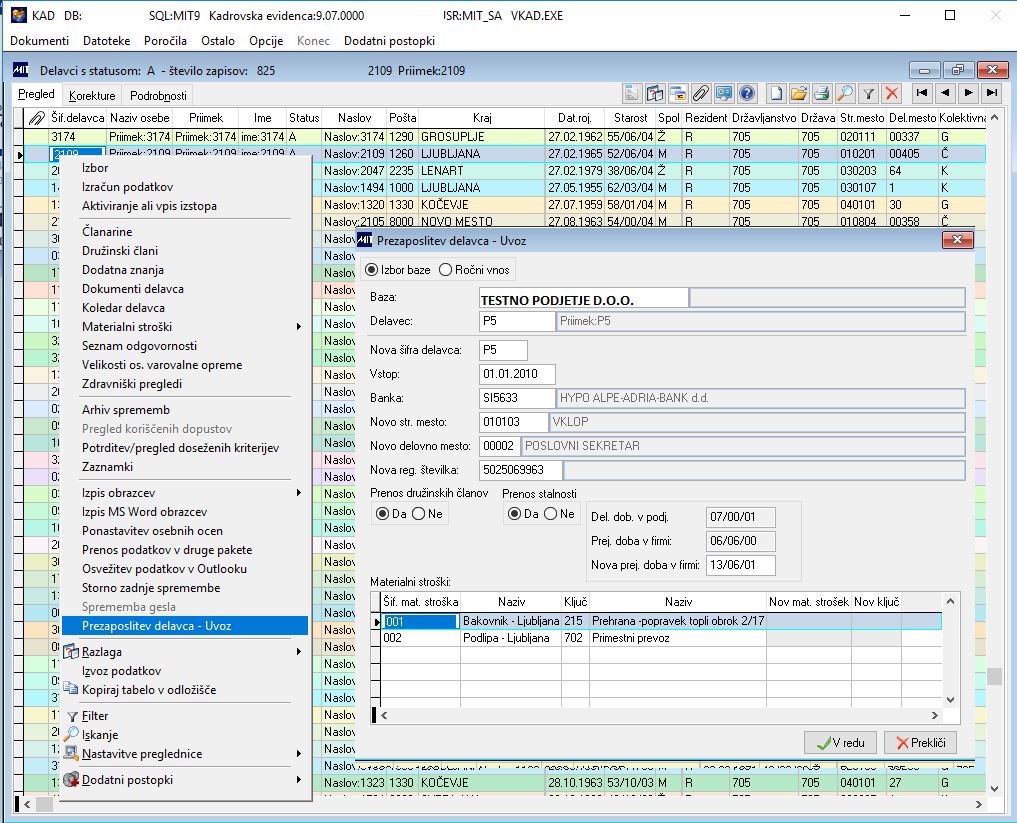Choose Arhiv sprememb from the context menu
The width and height of the screenshot is (1017, 823).
[185, 410]
